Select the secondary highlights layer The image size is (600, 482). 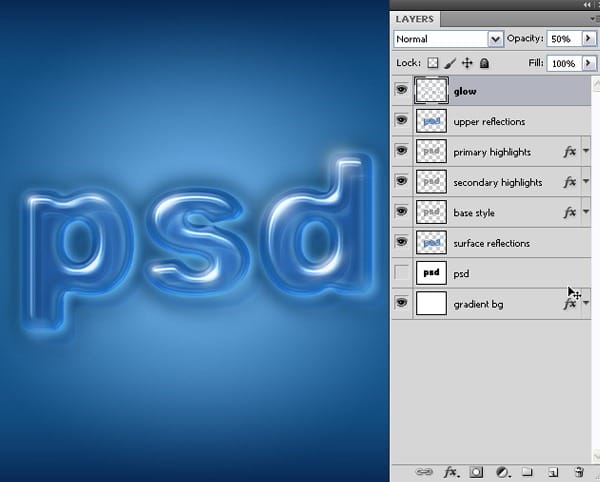(x=491, y=182)
